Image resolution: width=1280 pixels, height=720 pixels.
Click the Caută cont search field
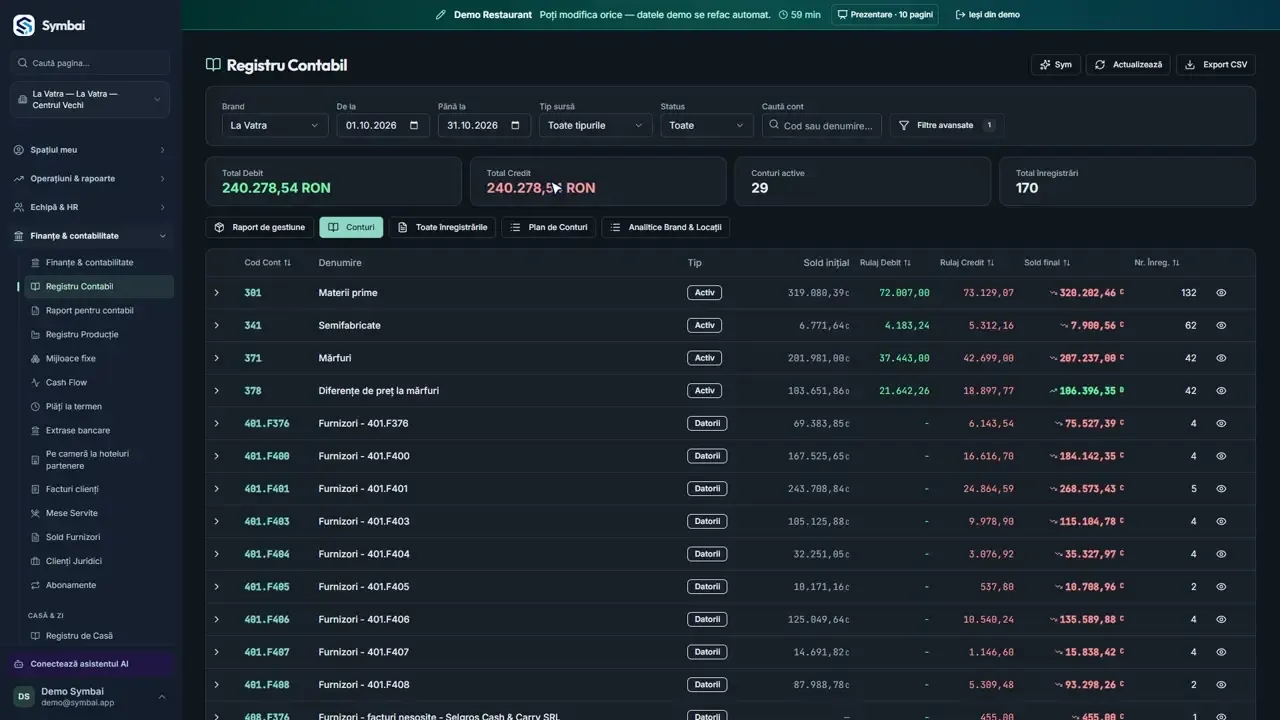click(x=822, y=125)
